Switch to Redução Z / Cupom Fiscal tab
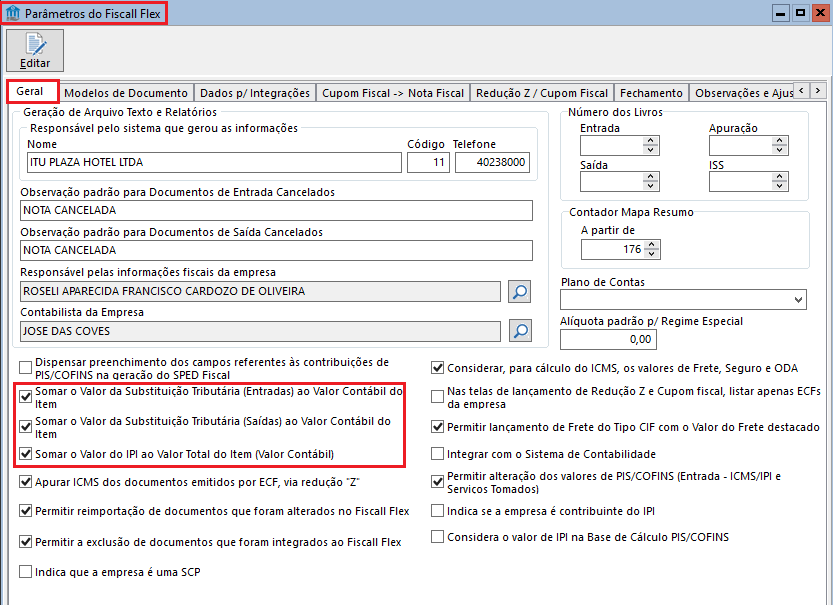 click(x=542, y=93)
